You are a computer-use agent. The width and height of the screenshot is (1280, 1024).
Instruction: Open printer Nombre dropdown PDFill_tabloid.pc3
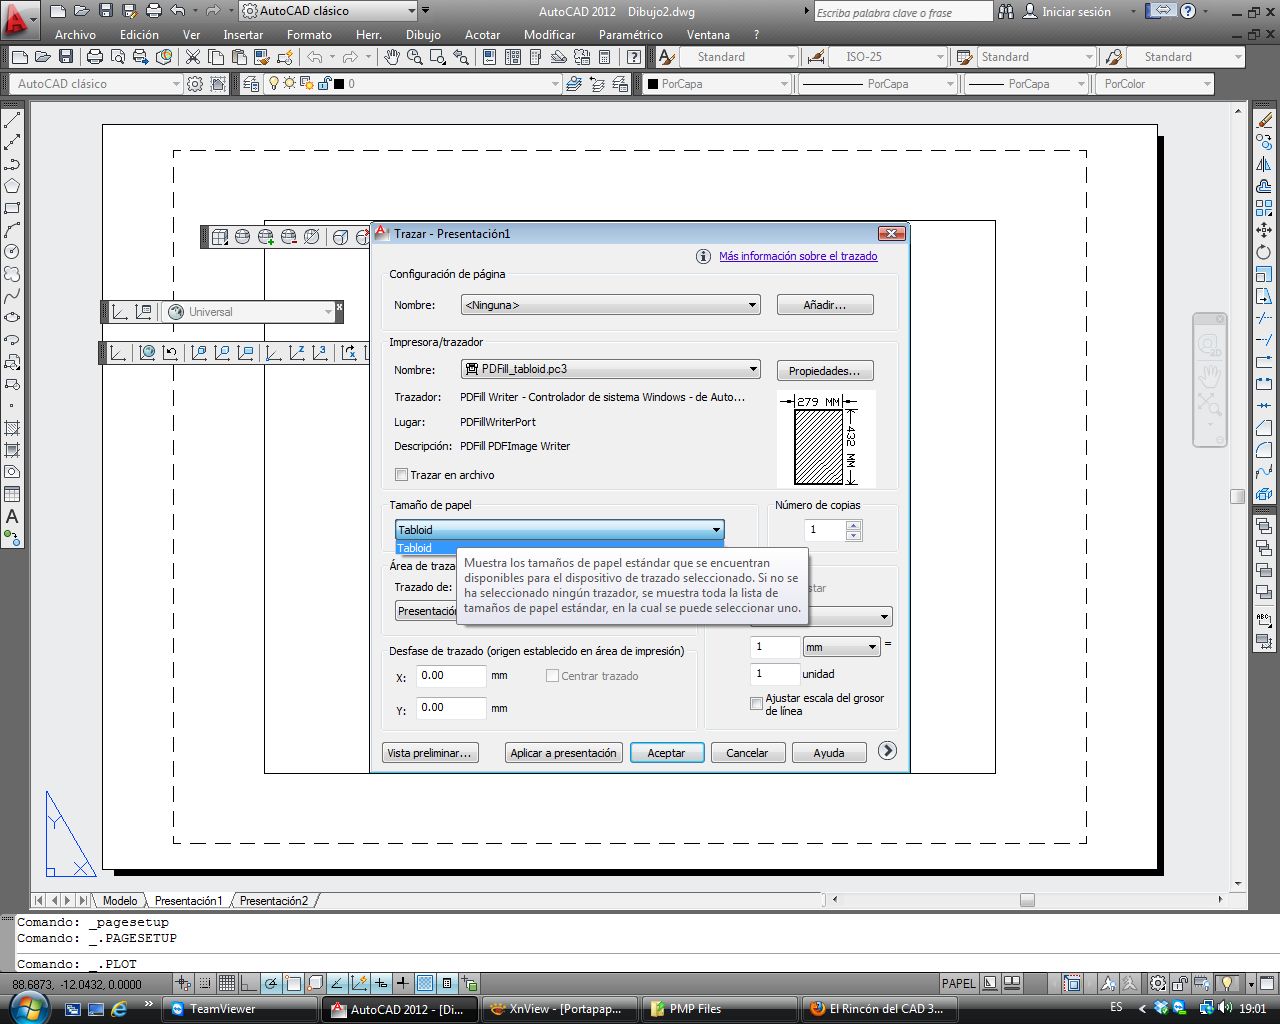pos(611,369)
